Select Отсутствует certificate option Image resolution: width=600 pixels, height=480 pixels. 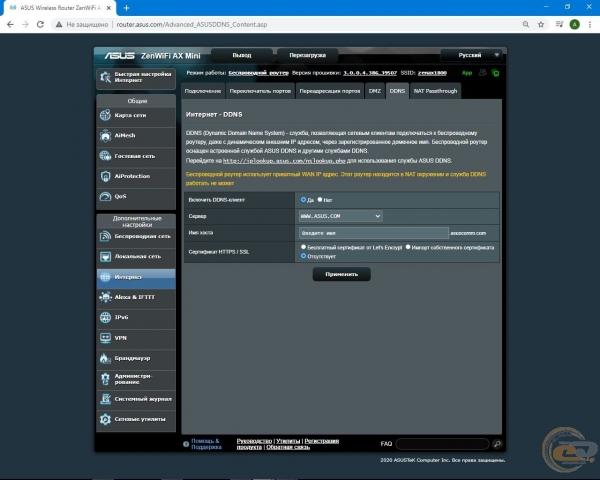(303, 256)
